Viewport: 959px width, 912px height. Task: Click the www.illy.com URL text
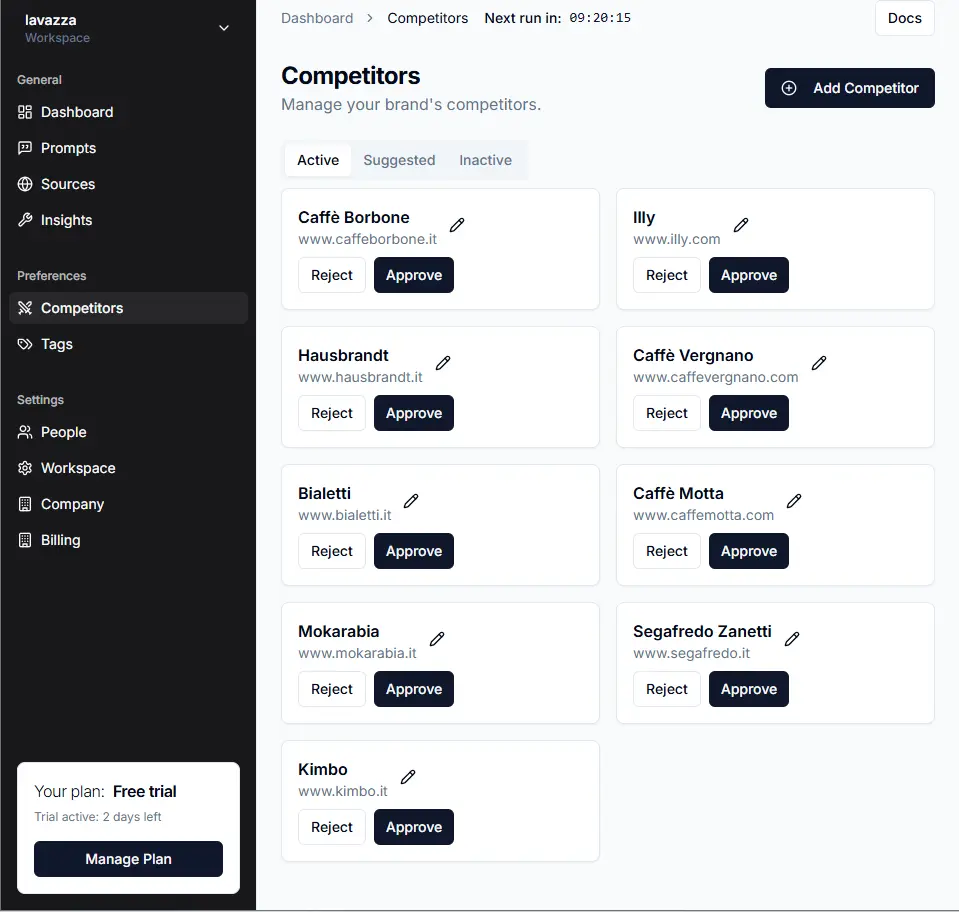677,239
